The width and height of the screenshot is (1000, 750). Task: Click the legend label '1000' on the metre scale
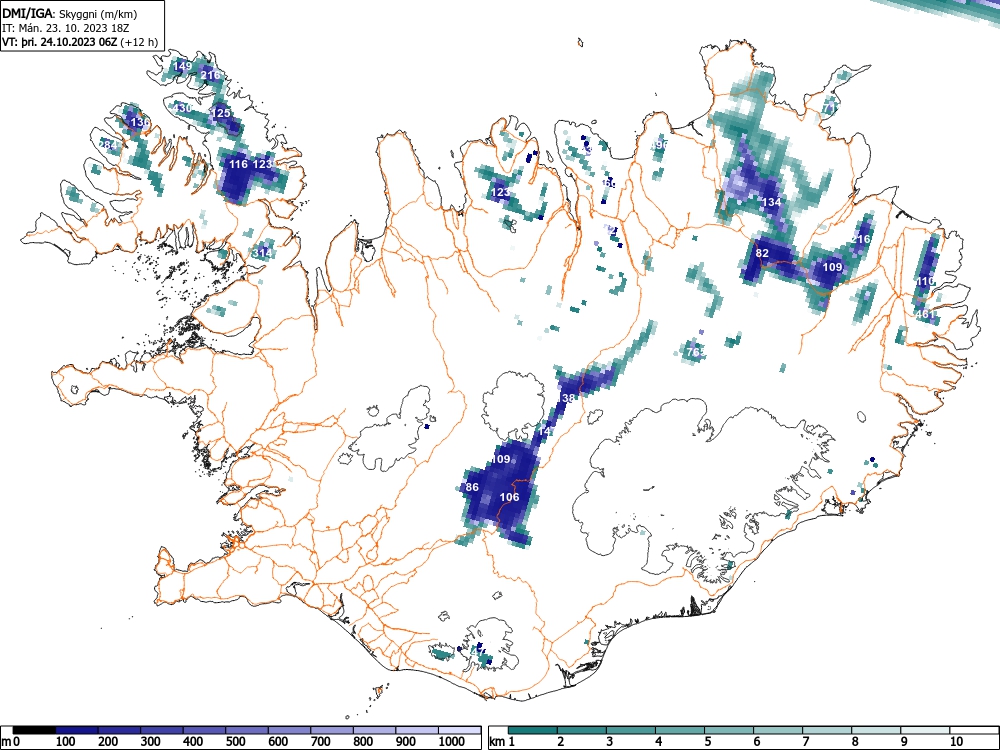coord(452,742)
